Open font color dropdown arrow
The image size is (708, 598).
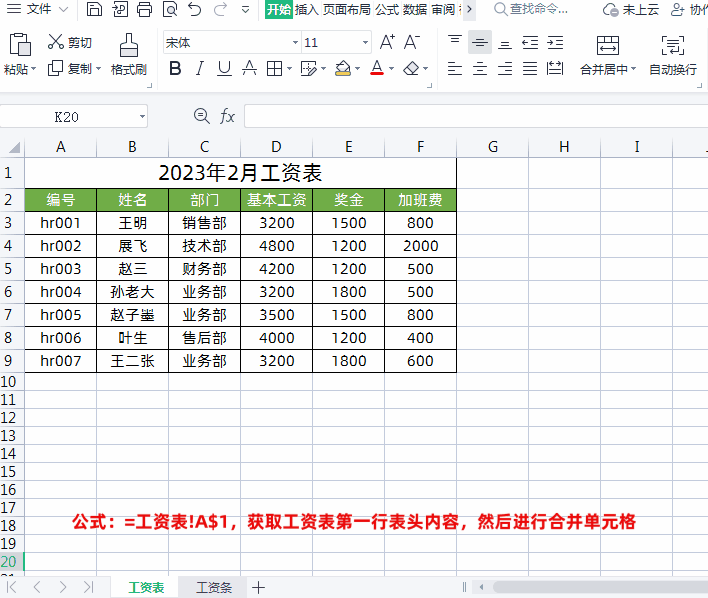pyautogui.click(x=391, y=69)
